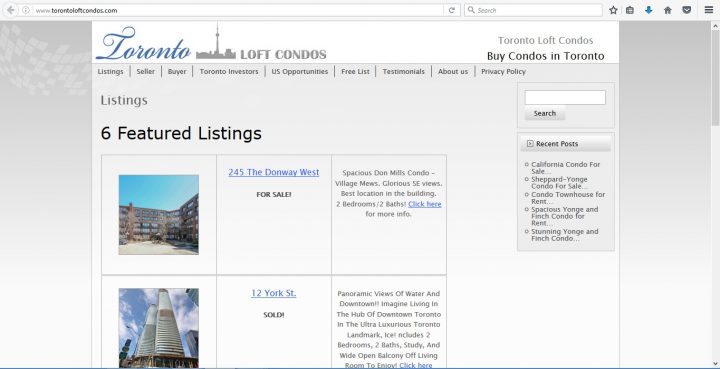720x369 pixels.
Task: Open the Listings navigation menu item
Action: [111, 72]
